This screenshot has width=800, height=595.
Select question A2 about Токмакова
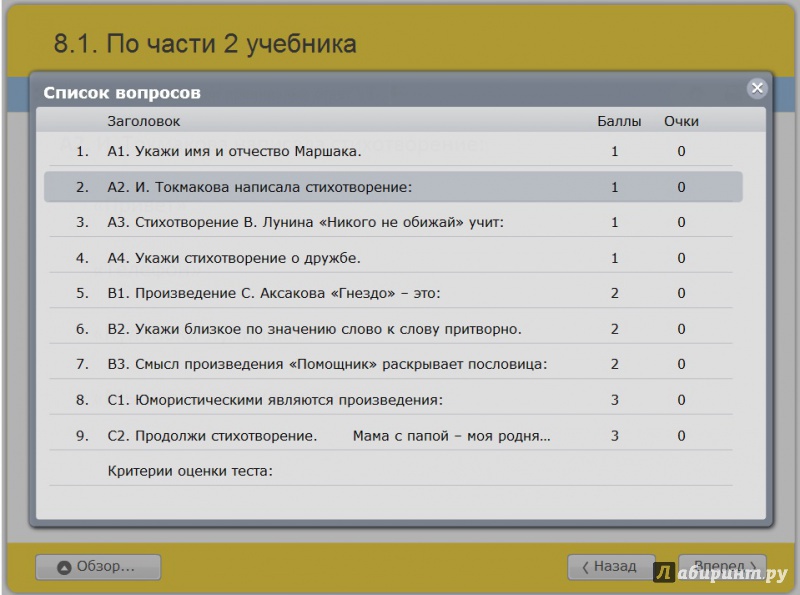[393, 187]
